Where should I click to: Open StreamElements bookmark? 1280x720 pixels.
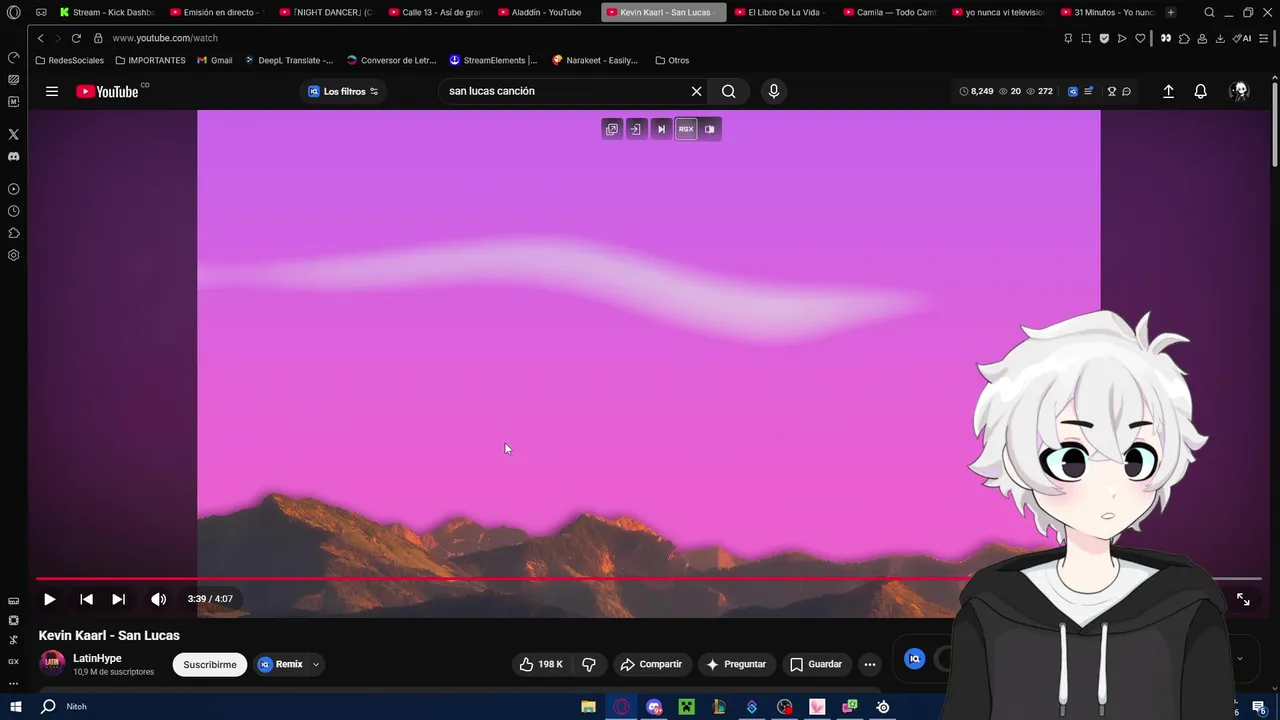click(493, 60)
